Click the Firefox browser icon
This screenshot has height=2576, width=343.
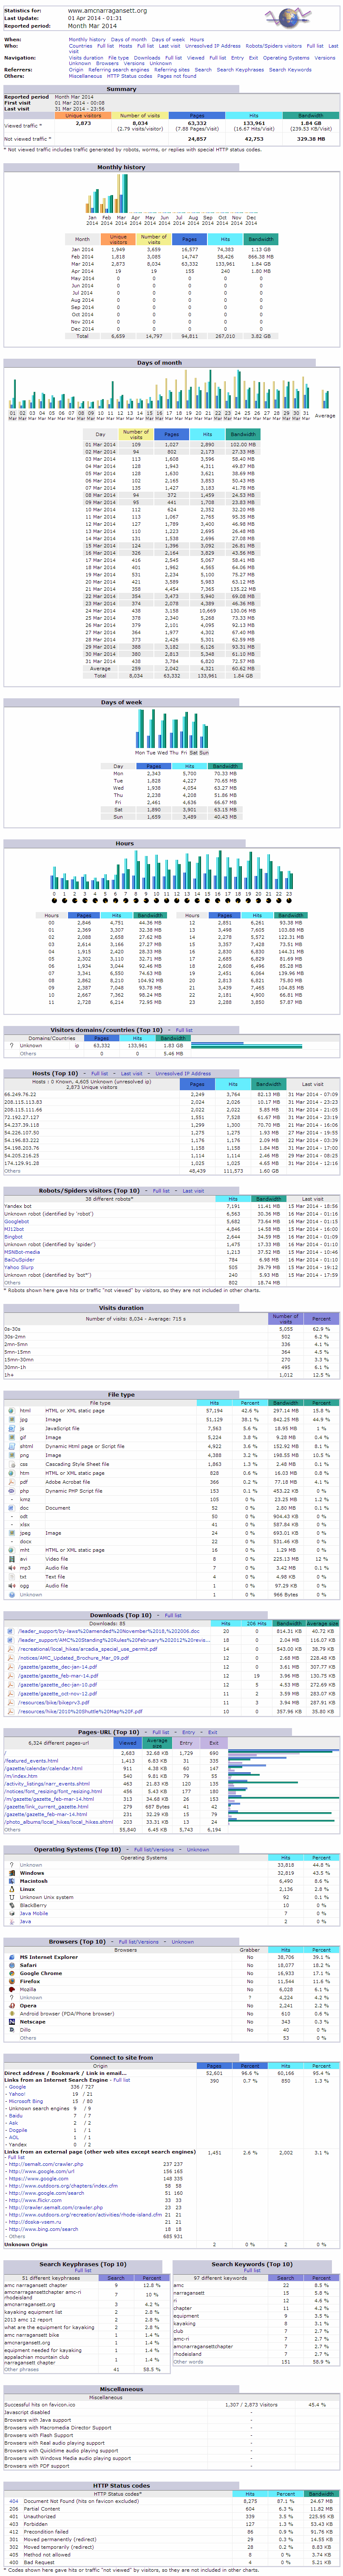click(11, 1981)
